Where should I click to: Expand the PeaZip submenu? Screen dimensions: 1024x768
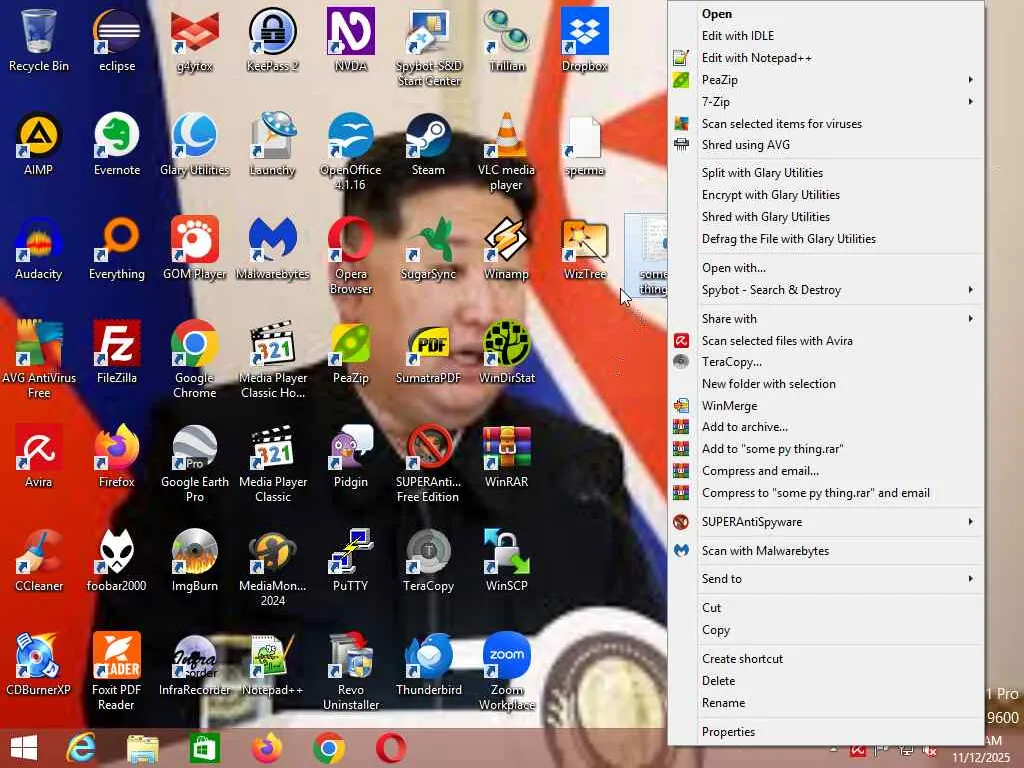pyautogui.click(x=825, y=80)
